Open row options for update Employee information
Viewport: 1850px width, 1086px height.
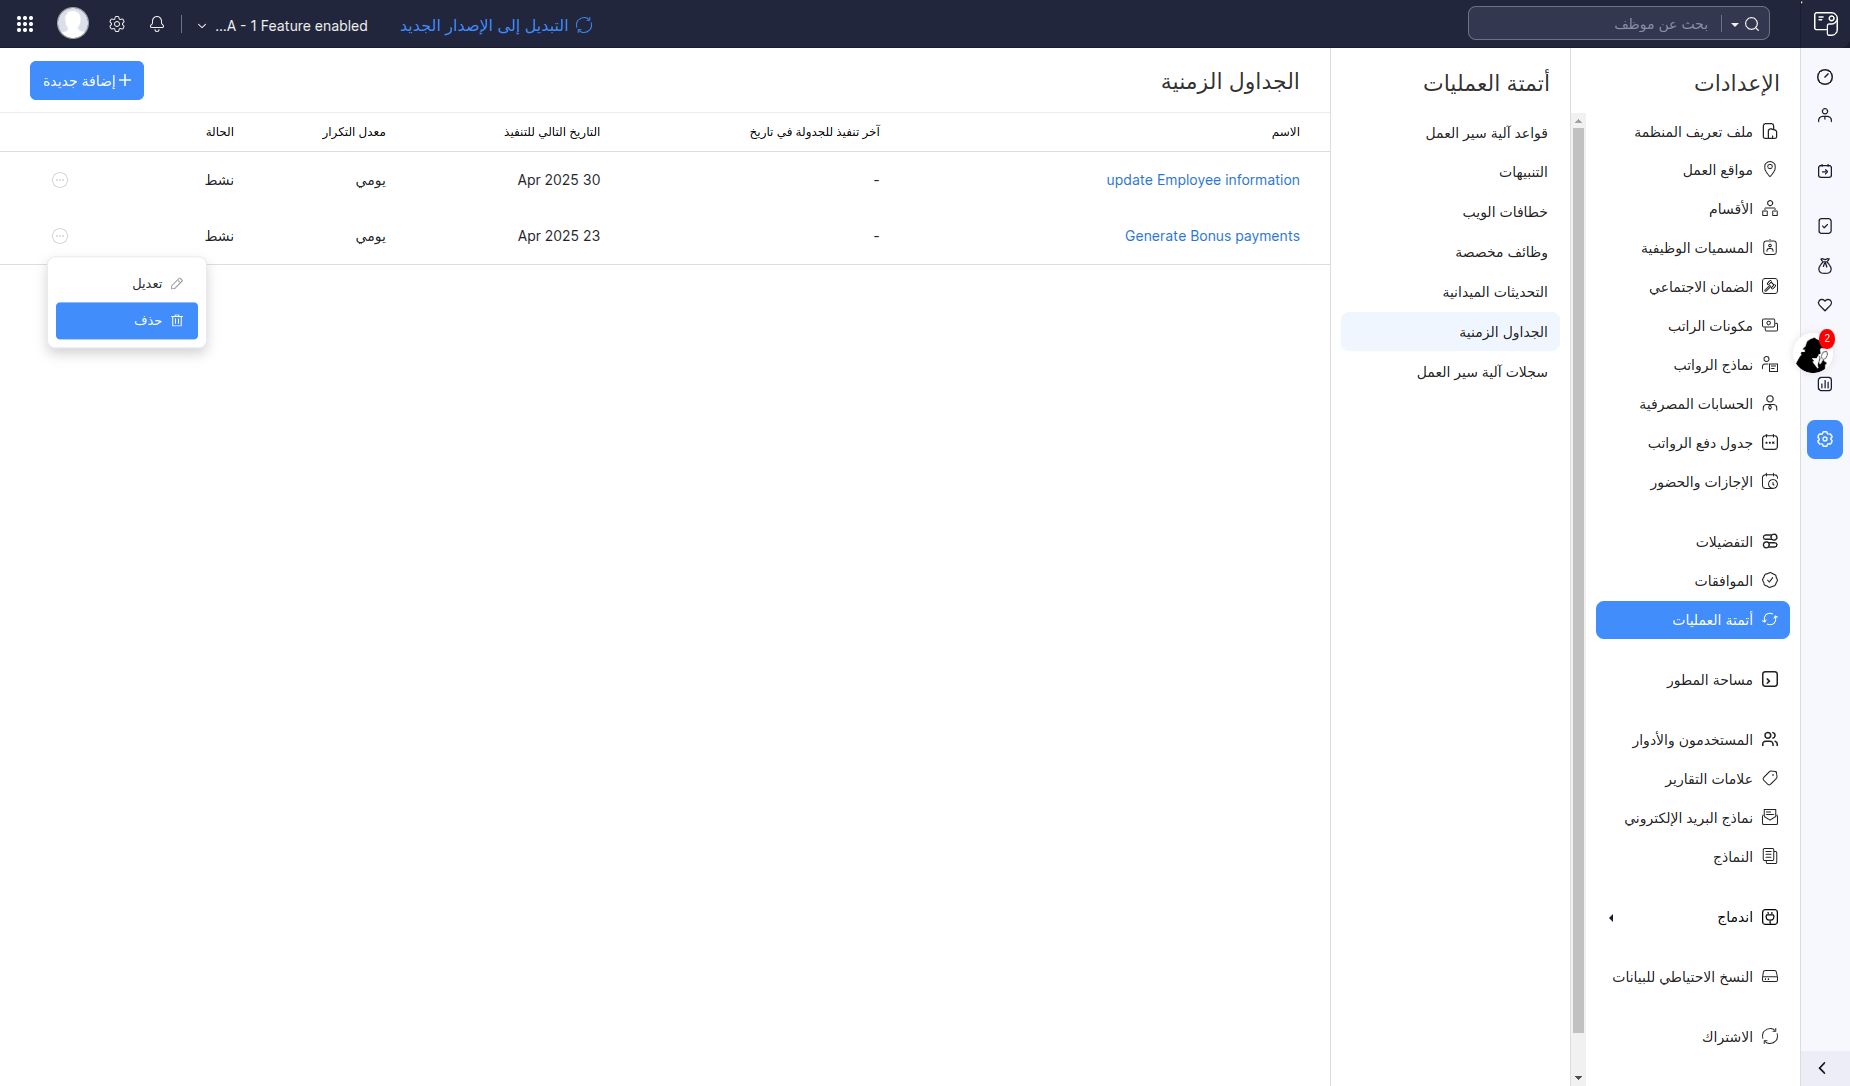[60, 180]
